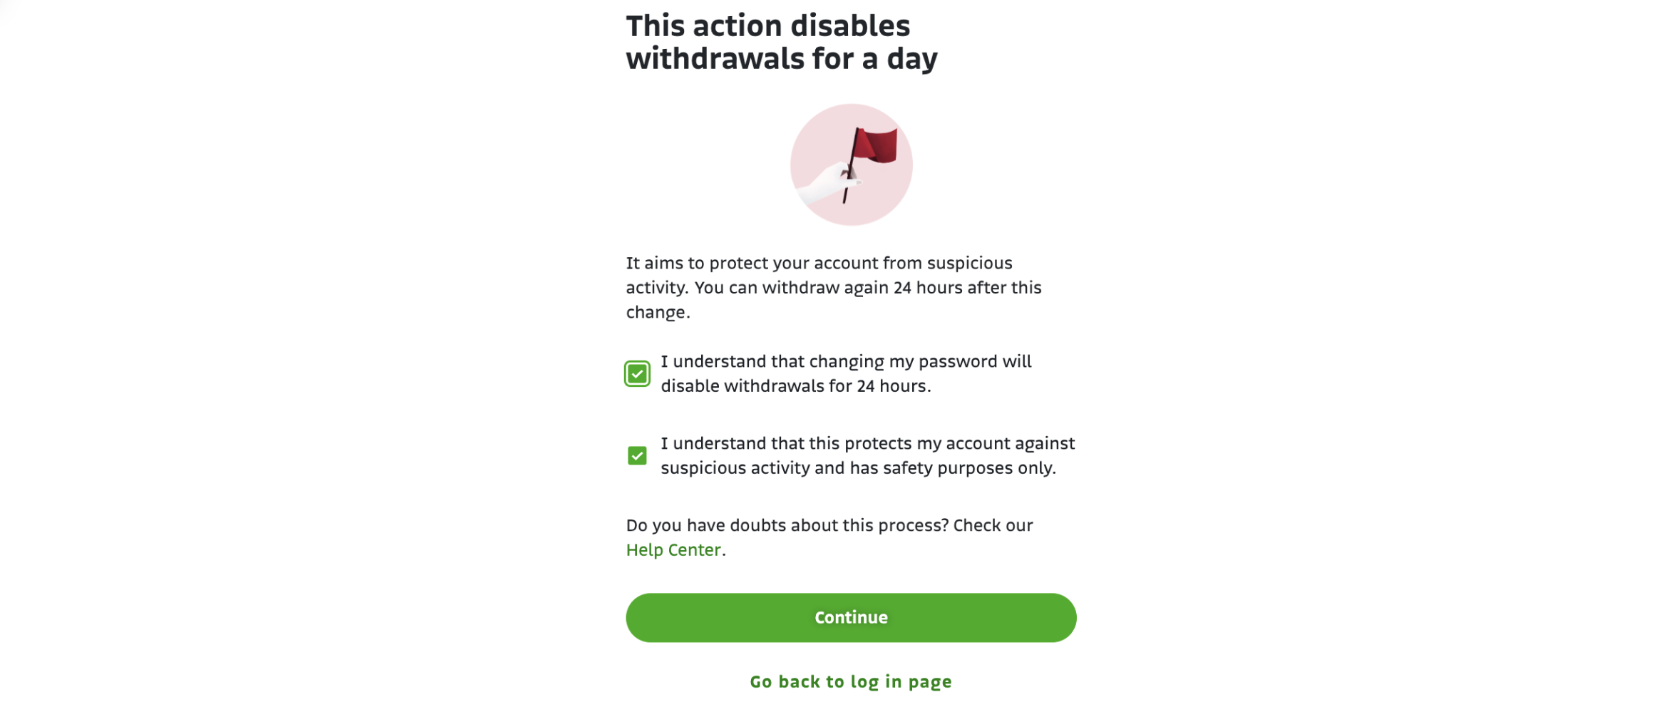Click label 'changing my password will disable'
Screen dimensions: 1678x706
click(846, 374)
